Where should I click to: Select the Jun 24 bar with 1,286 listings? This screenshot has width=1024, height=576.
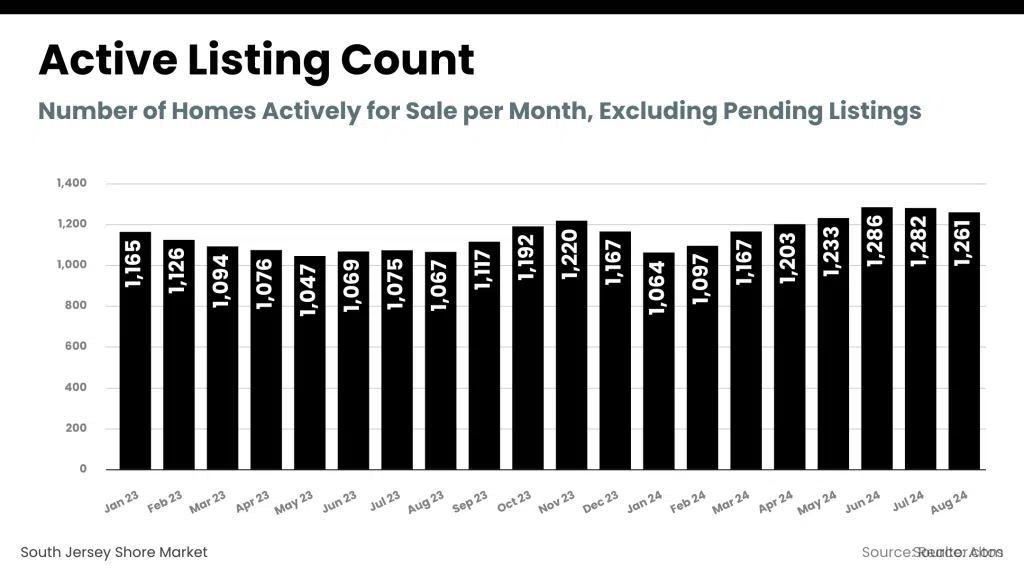click(877, 338)
